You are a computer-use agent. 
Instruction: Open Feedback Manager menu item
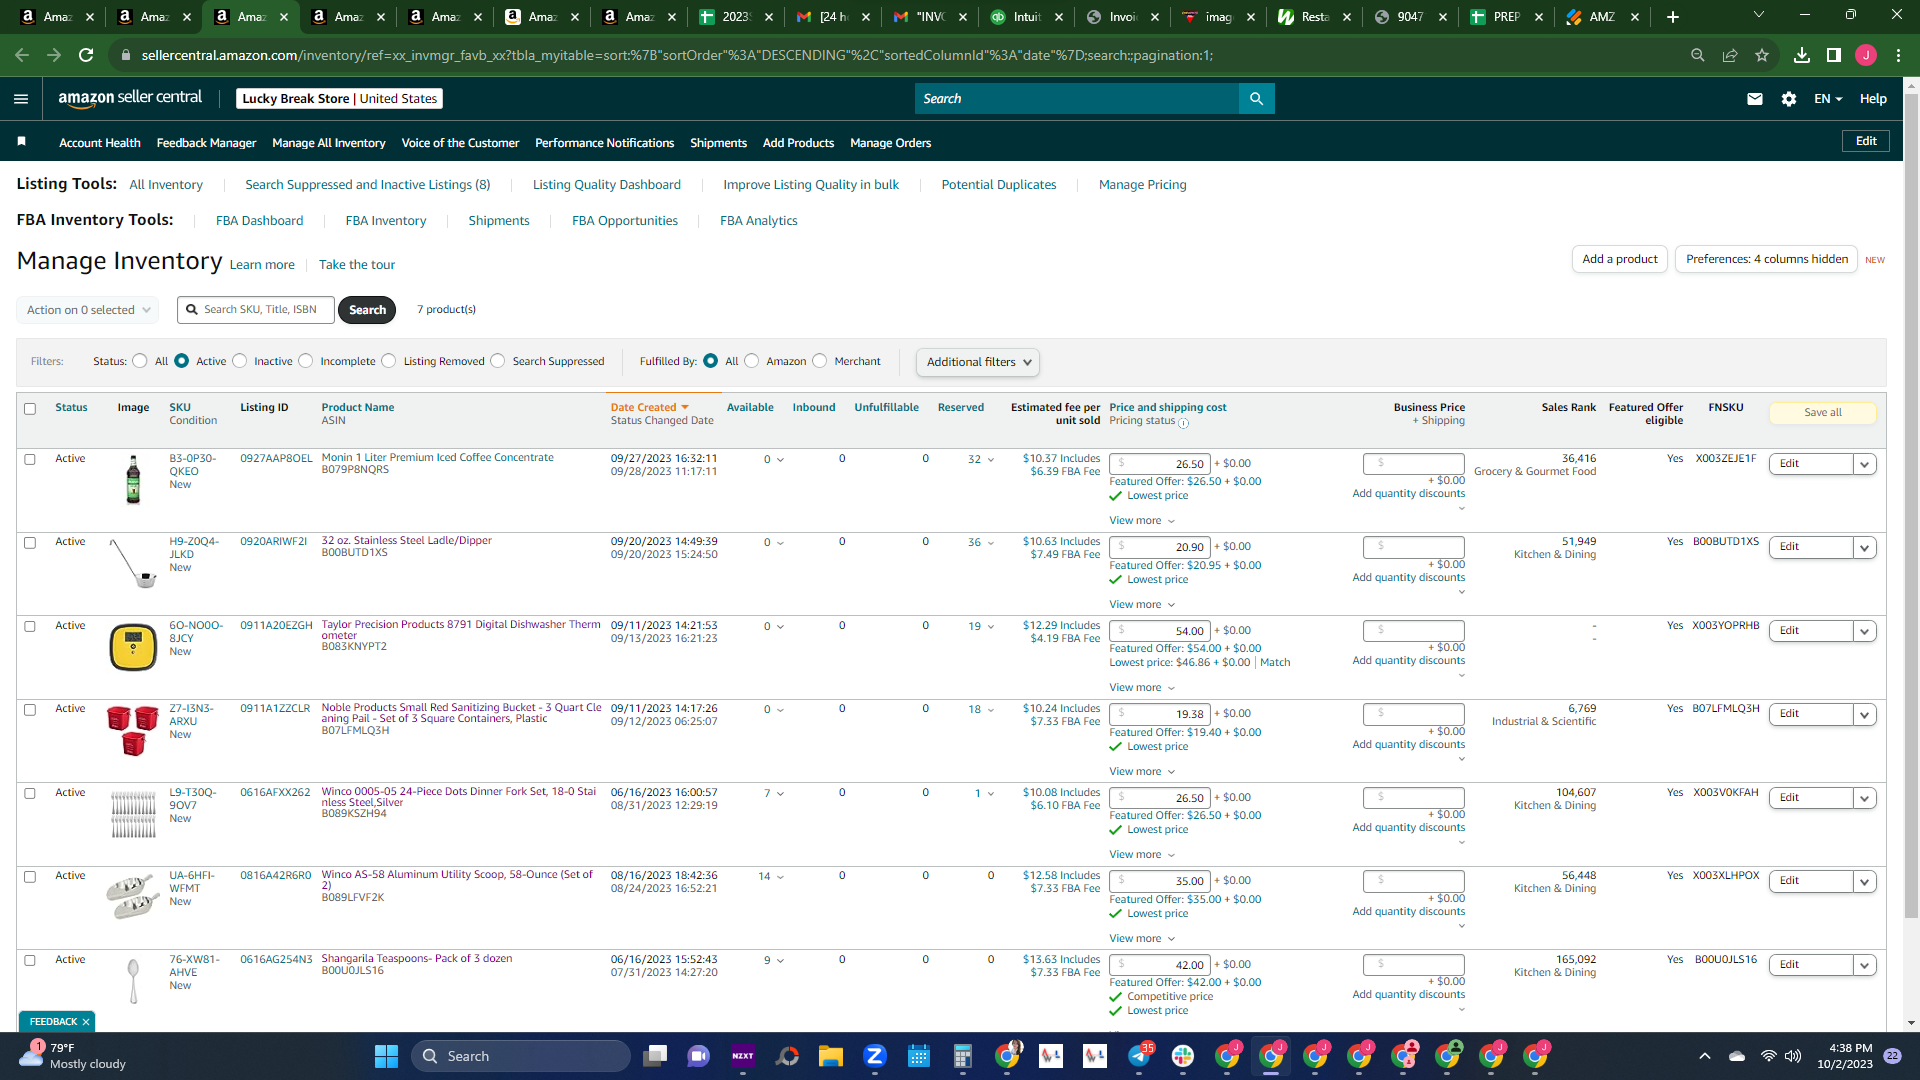(x=206, y=143)
